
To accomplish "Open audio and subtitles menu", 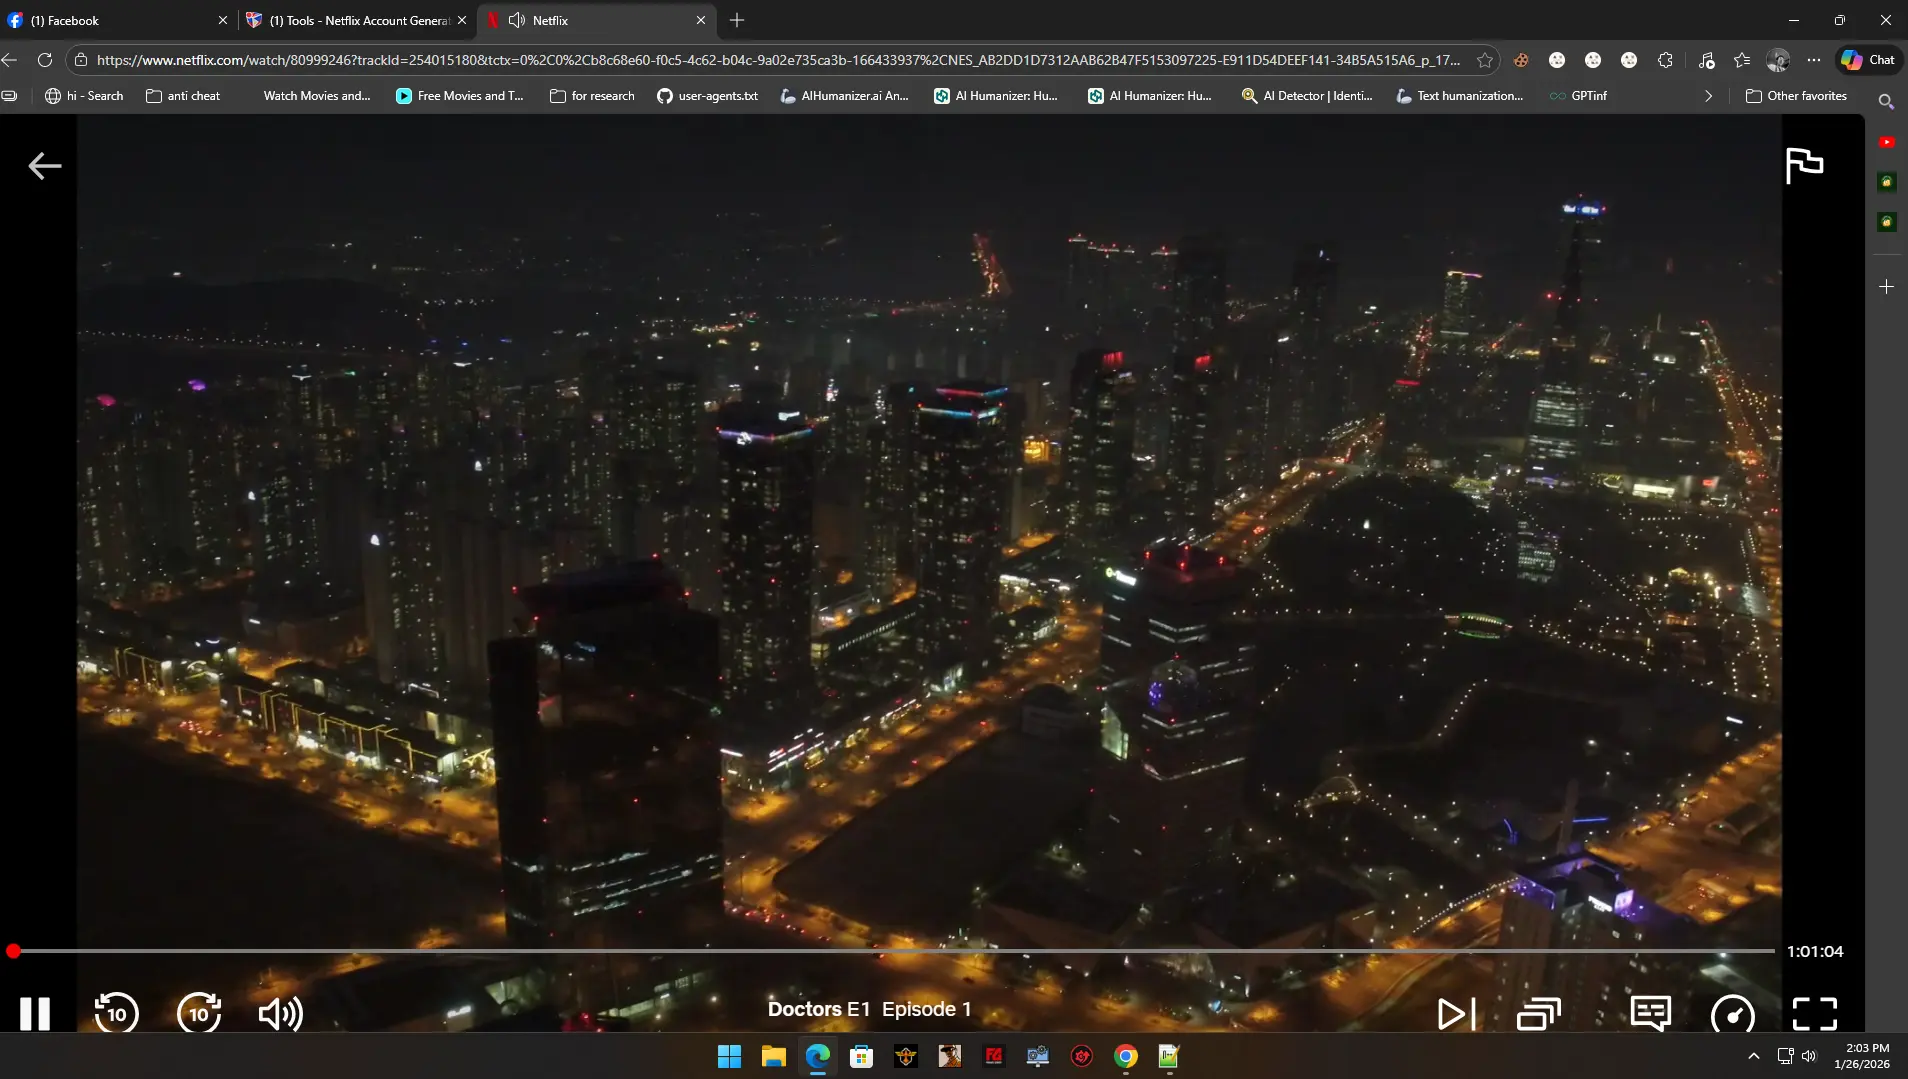I will 1650,1013.
